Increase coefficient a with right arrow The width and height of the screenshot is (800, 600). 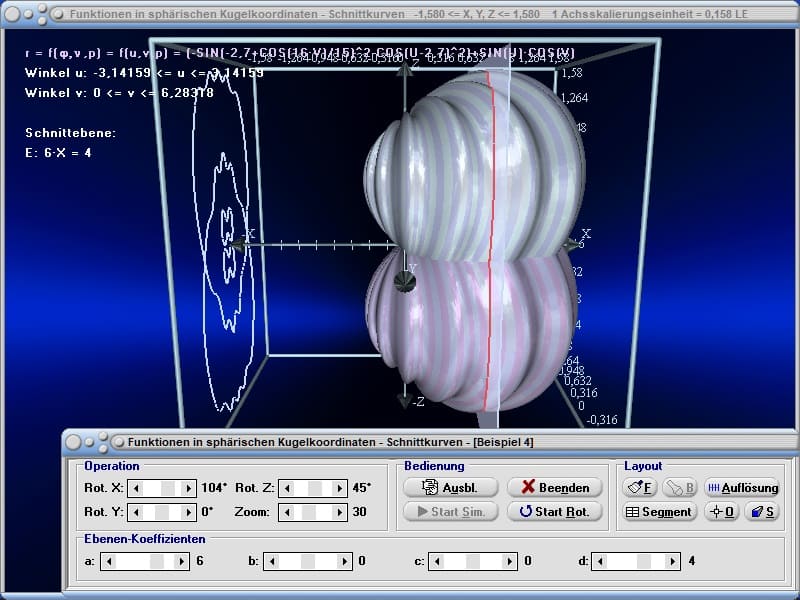[x=182, y=562]
